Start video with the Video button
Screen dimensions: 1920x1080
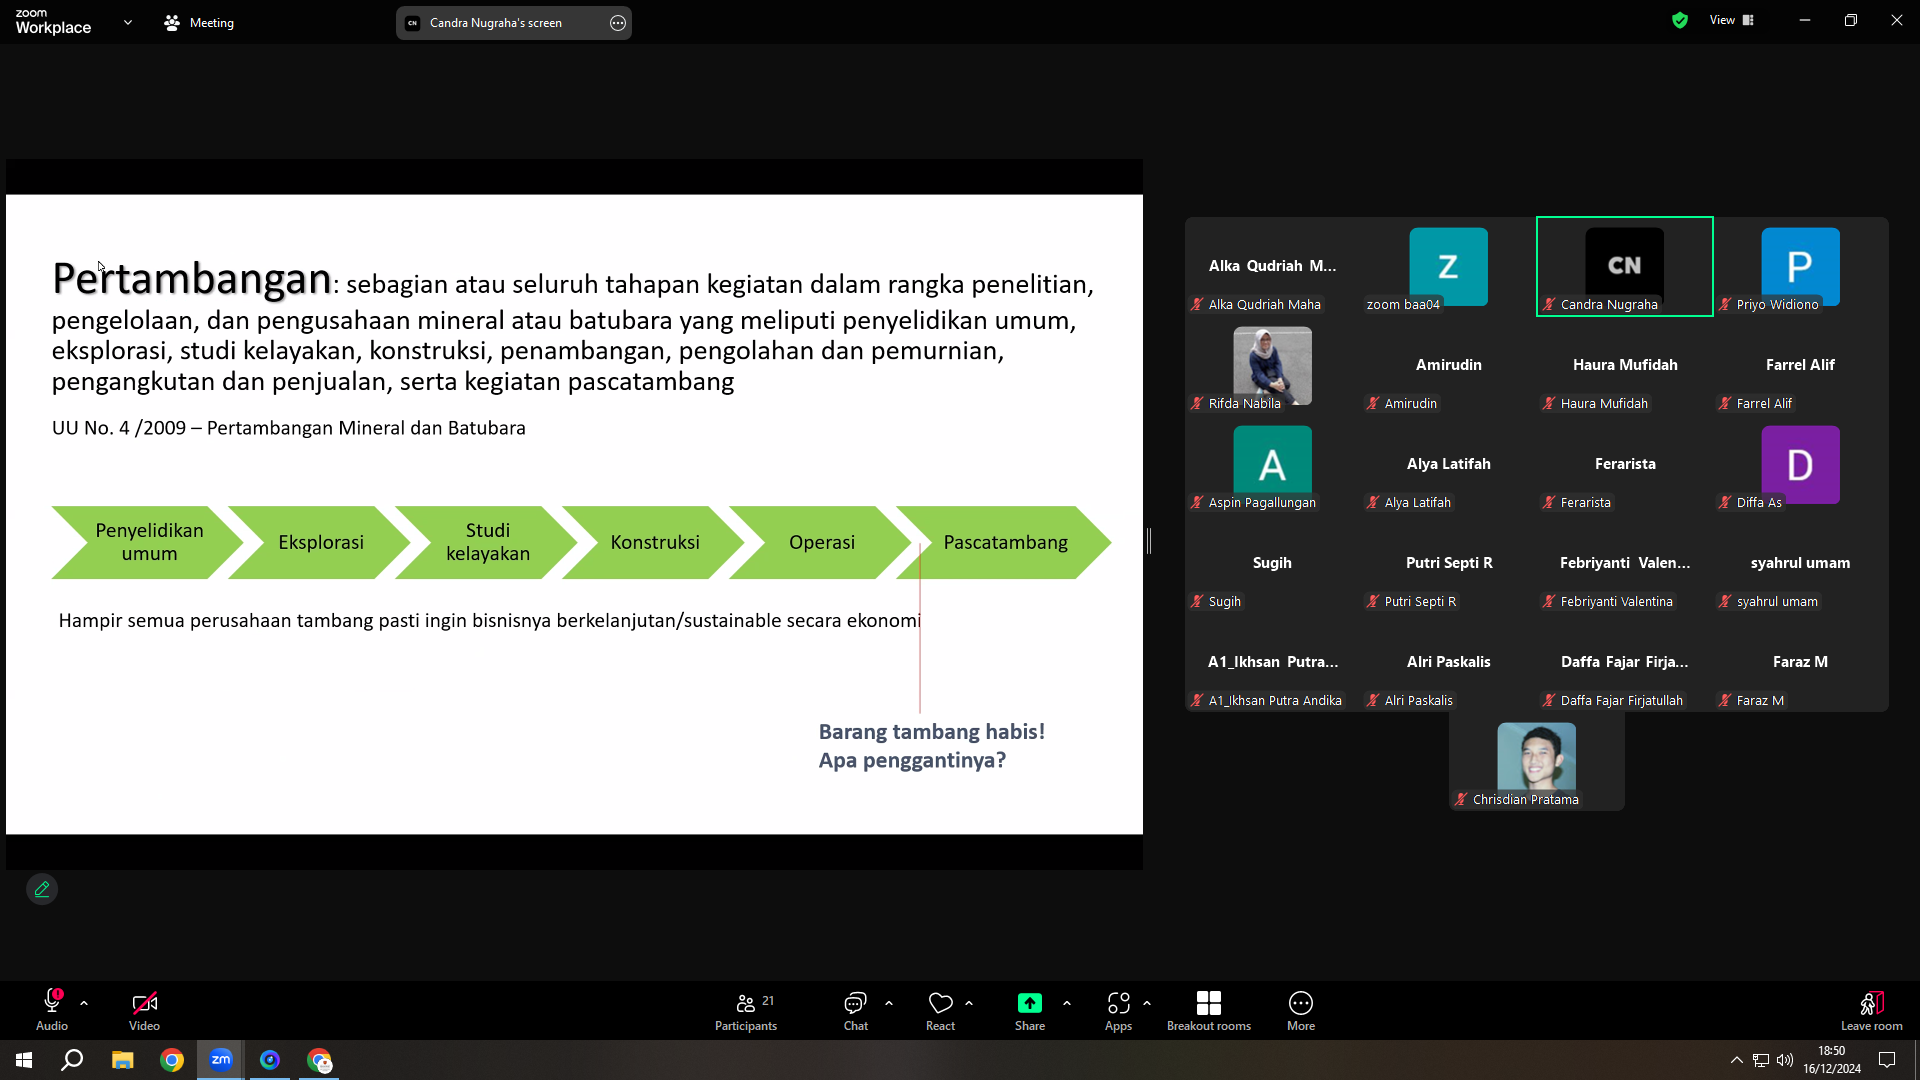pyautogui.click(x=144, y=1010)
